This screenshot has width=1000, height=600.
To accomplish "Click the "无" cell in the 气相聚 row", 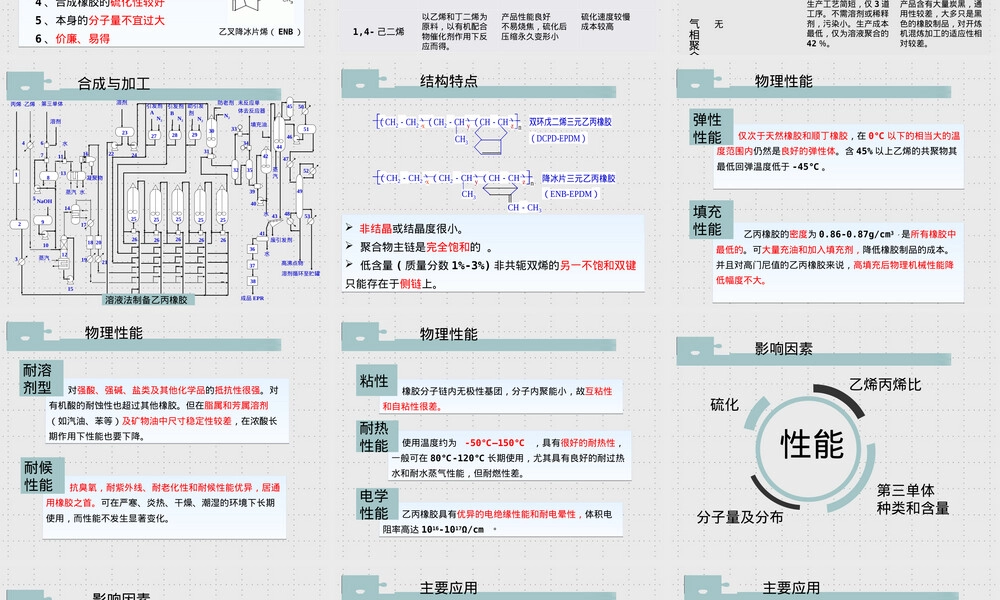I will point(719,24).
